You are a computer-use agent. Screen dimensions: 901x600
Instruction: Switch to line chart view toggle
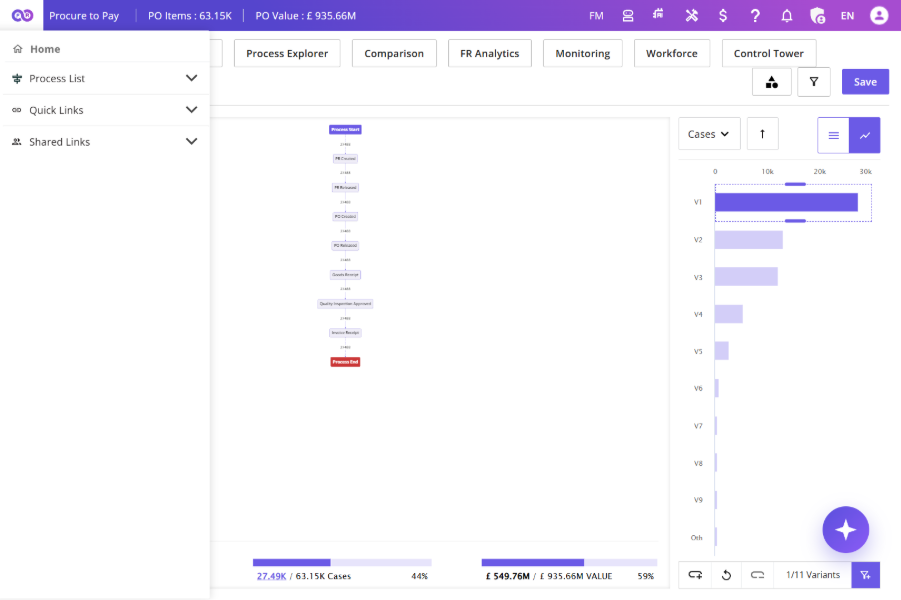[x=864, y=135]
